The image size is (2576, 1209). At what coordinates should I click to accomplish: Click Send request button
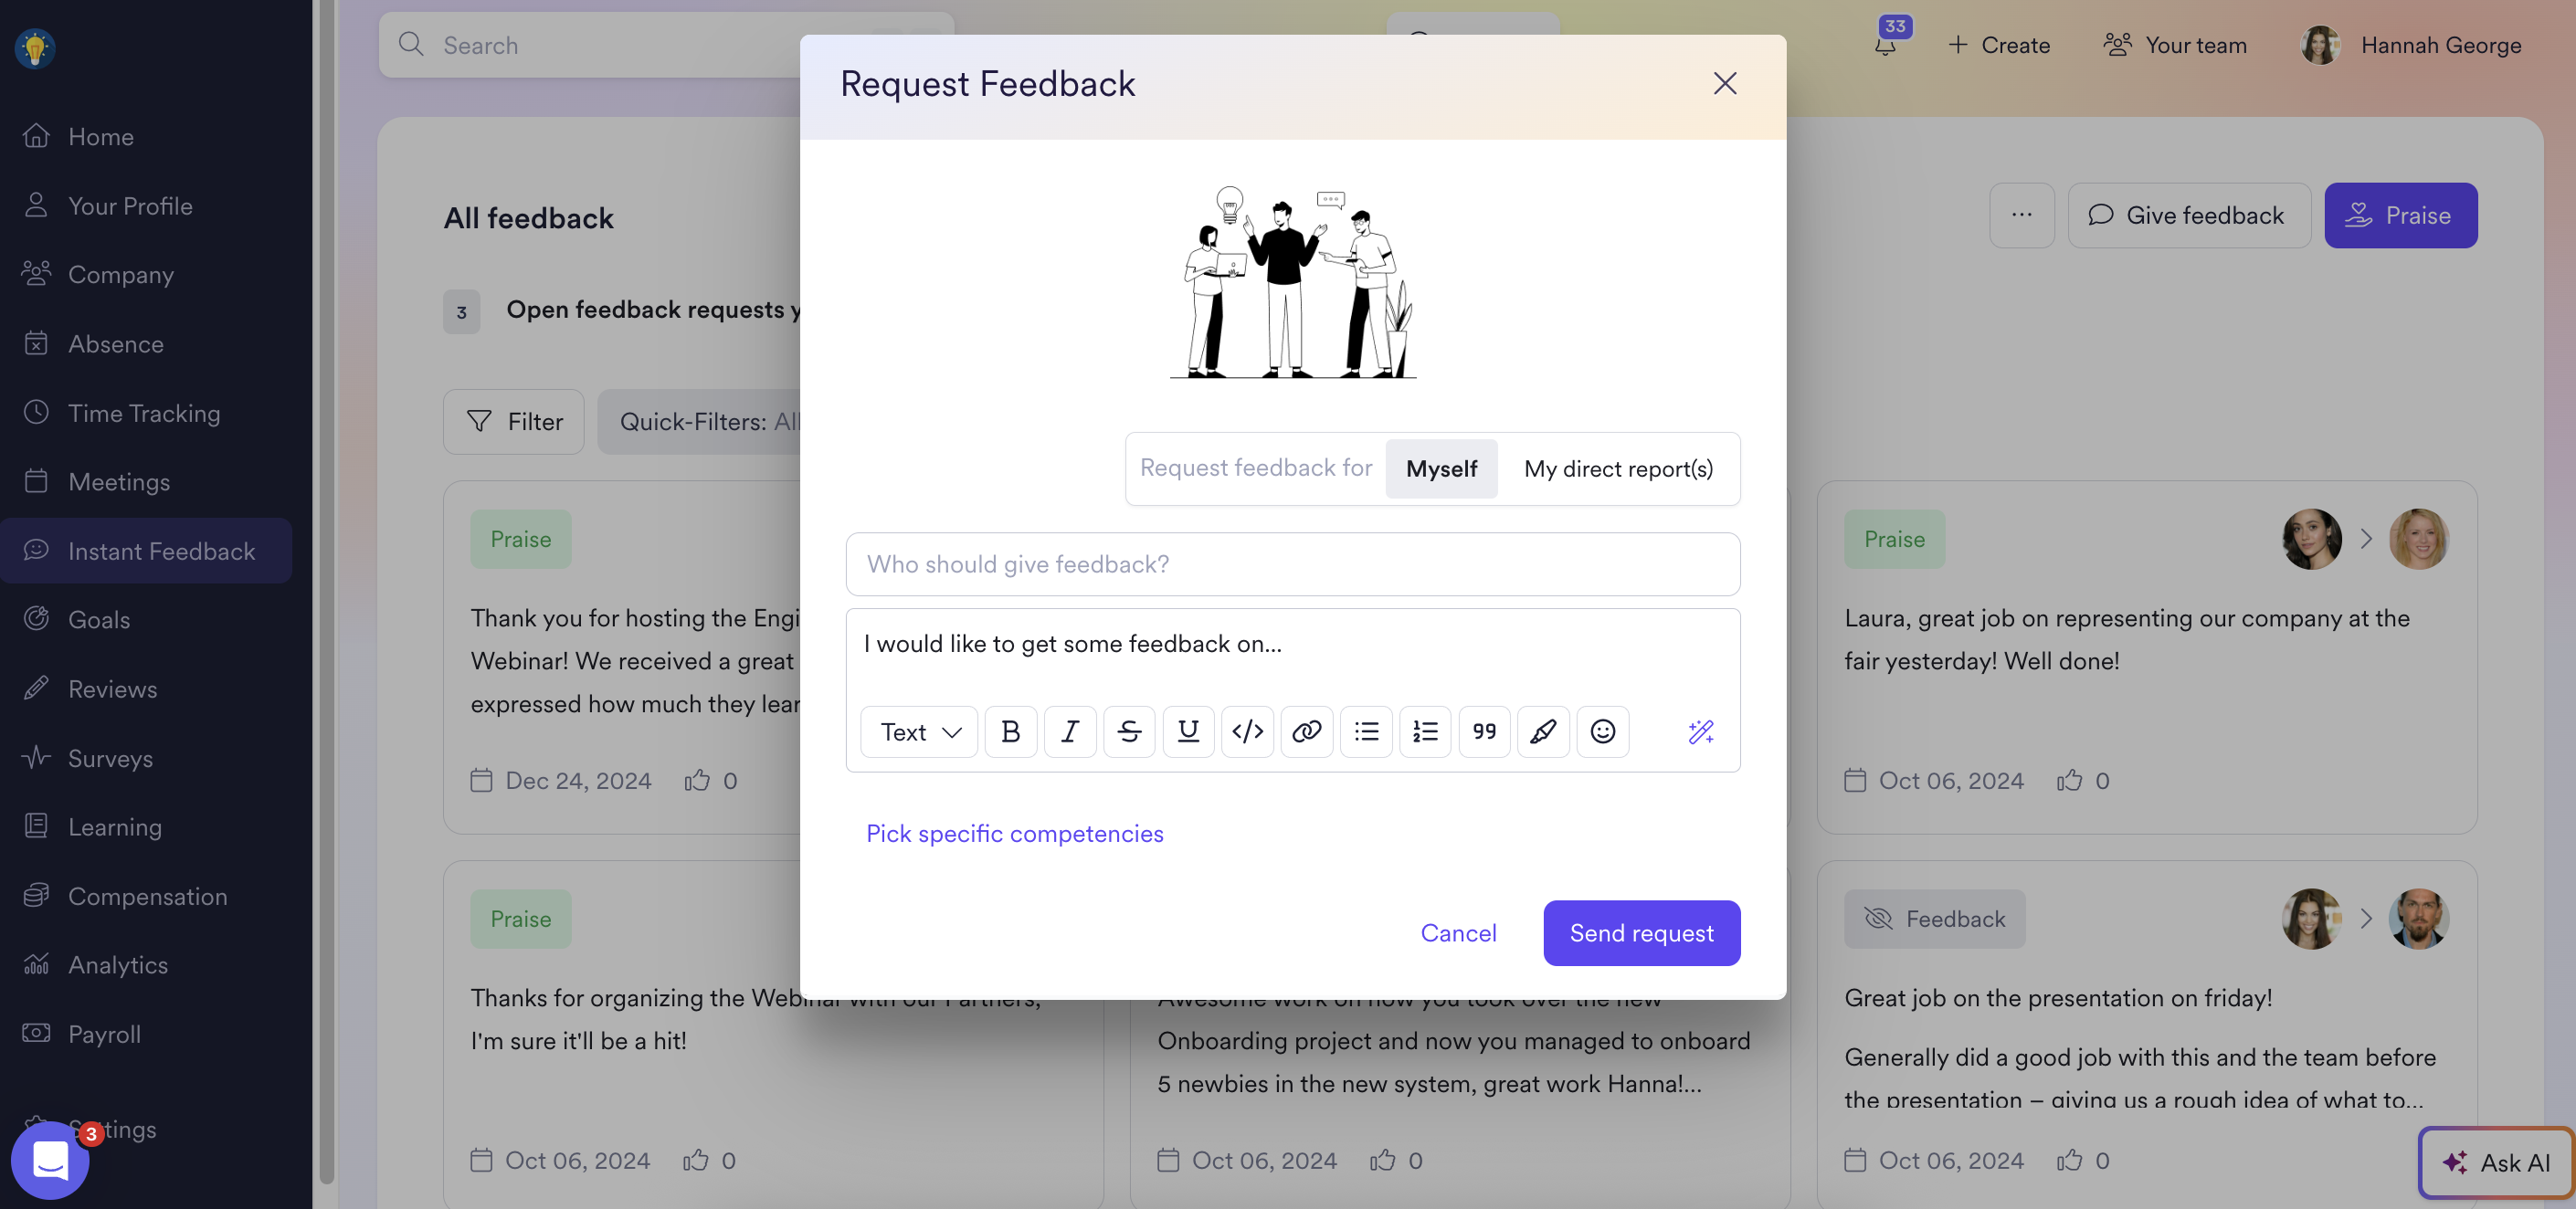(x=1641, y=933)
